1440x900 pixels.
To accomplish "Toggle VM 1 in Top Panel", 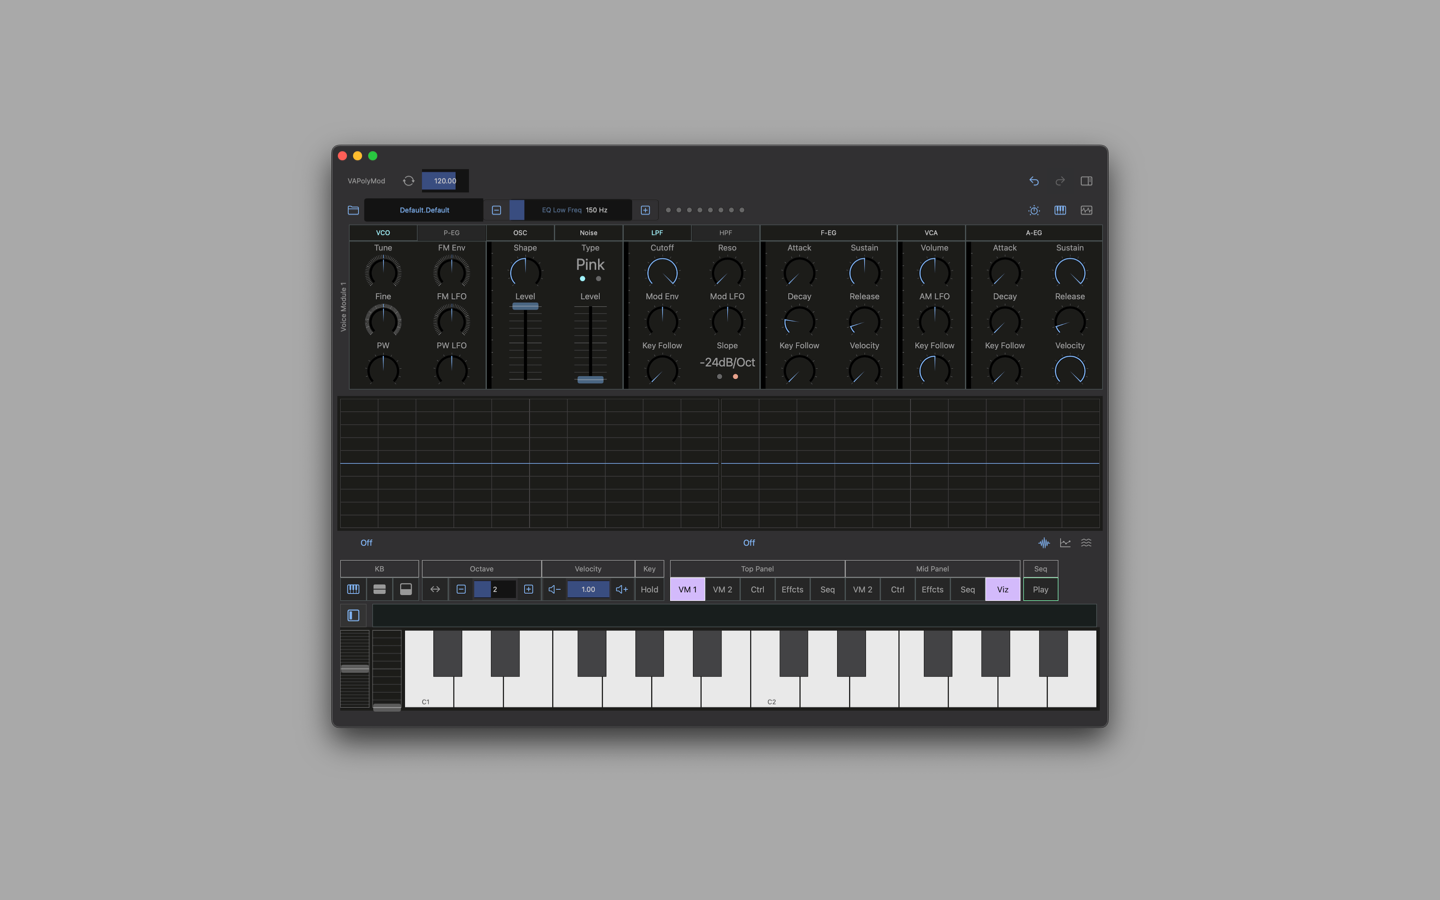I will tap(687, 589).
